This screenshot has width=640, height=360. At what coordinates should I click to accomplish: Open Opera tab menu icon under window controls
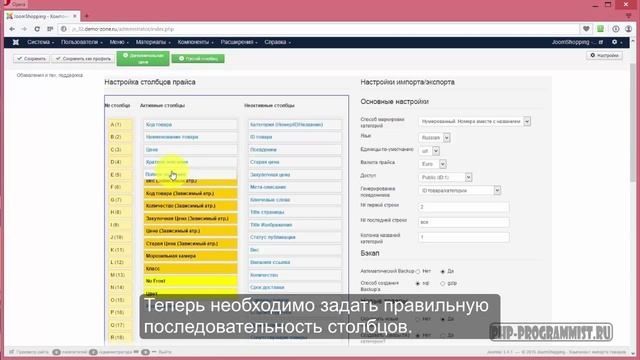click(629, 16)
